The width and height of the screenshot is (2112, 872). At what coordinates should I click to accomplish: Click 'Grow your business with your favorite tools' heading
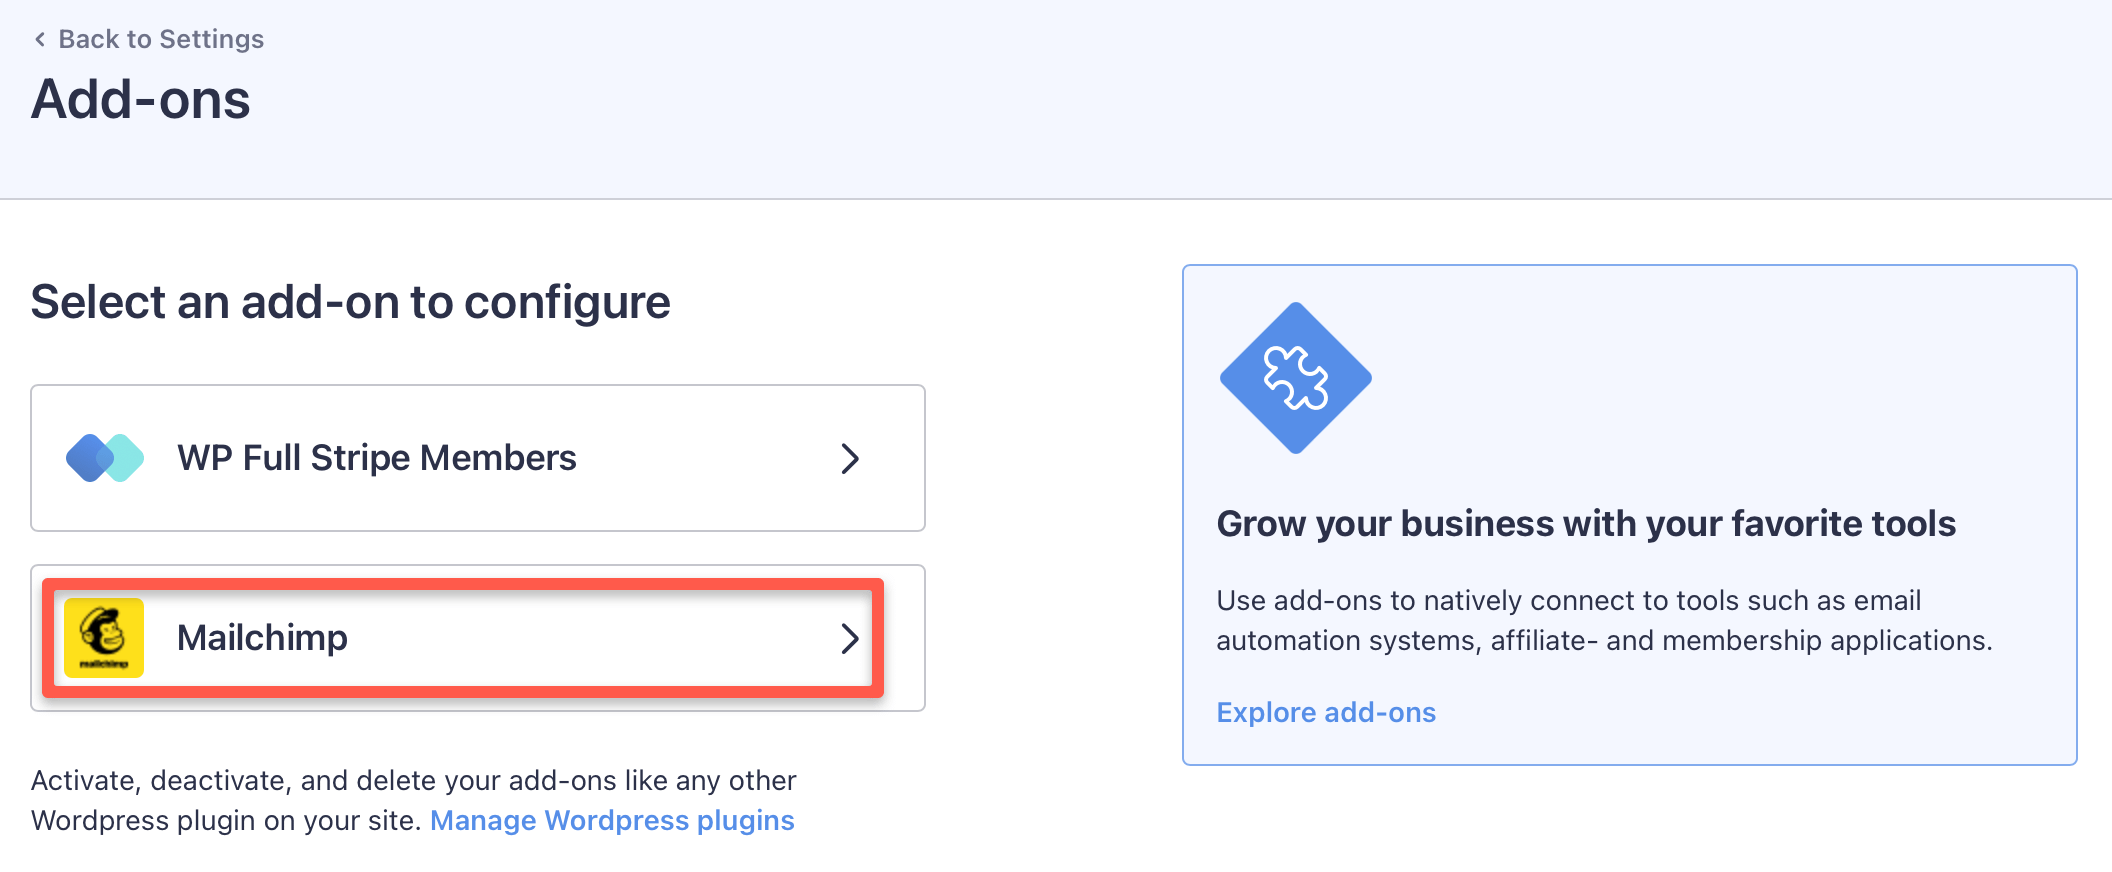[1585, 524]
